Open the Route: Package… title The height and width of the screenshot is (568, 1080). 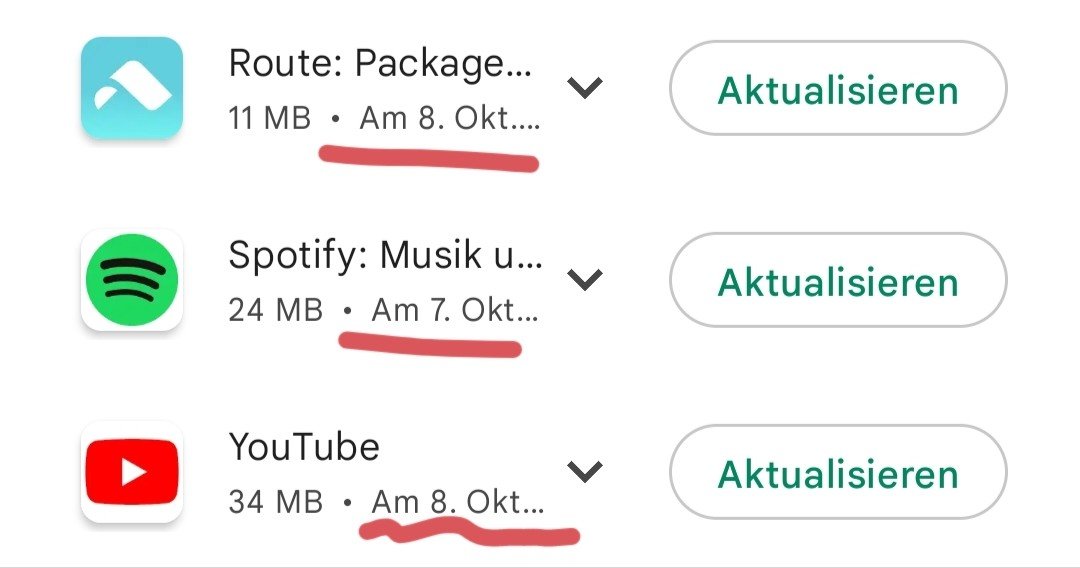[x=380, y=64]
